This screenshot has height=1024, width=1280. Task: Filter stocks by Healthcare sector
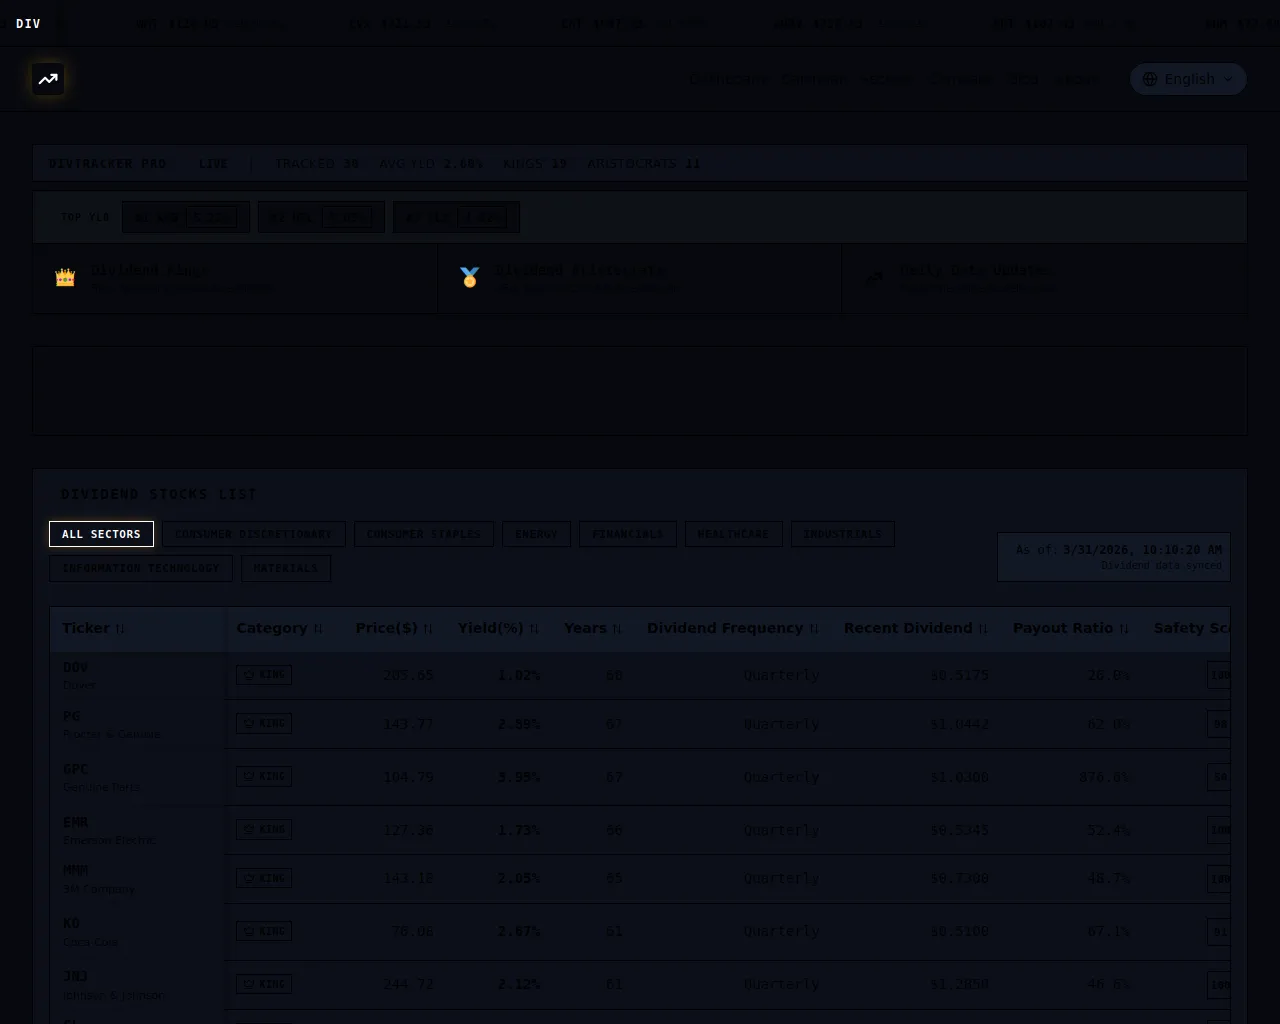coord(733,534)
